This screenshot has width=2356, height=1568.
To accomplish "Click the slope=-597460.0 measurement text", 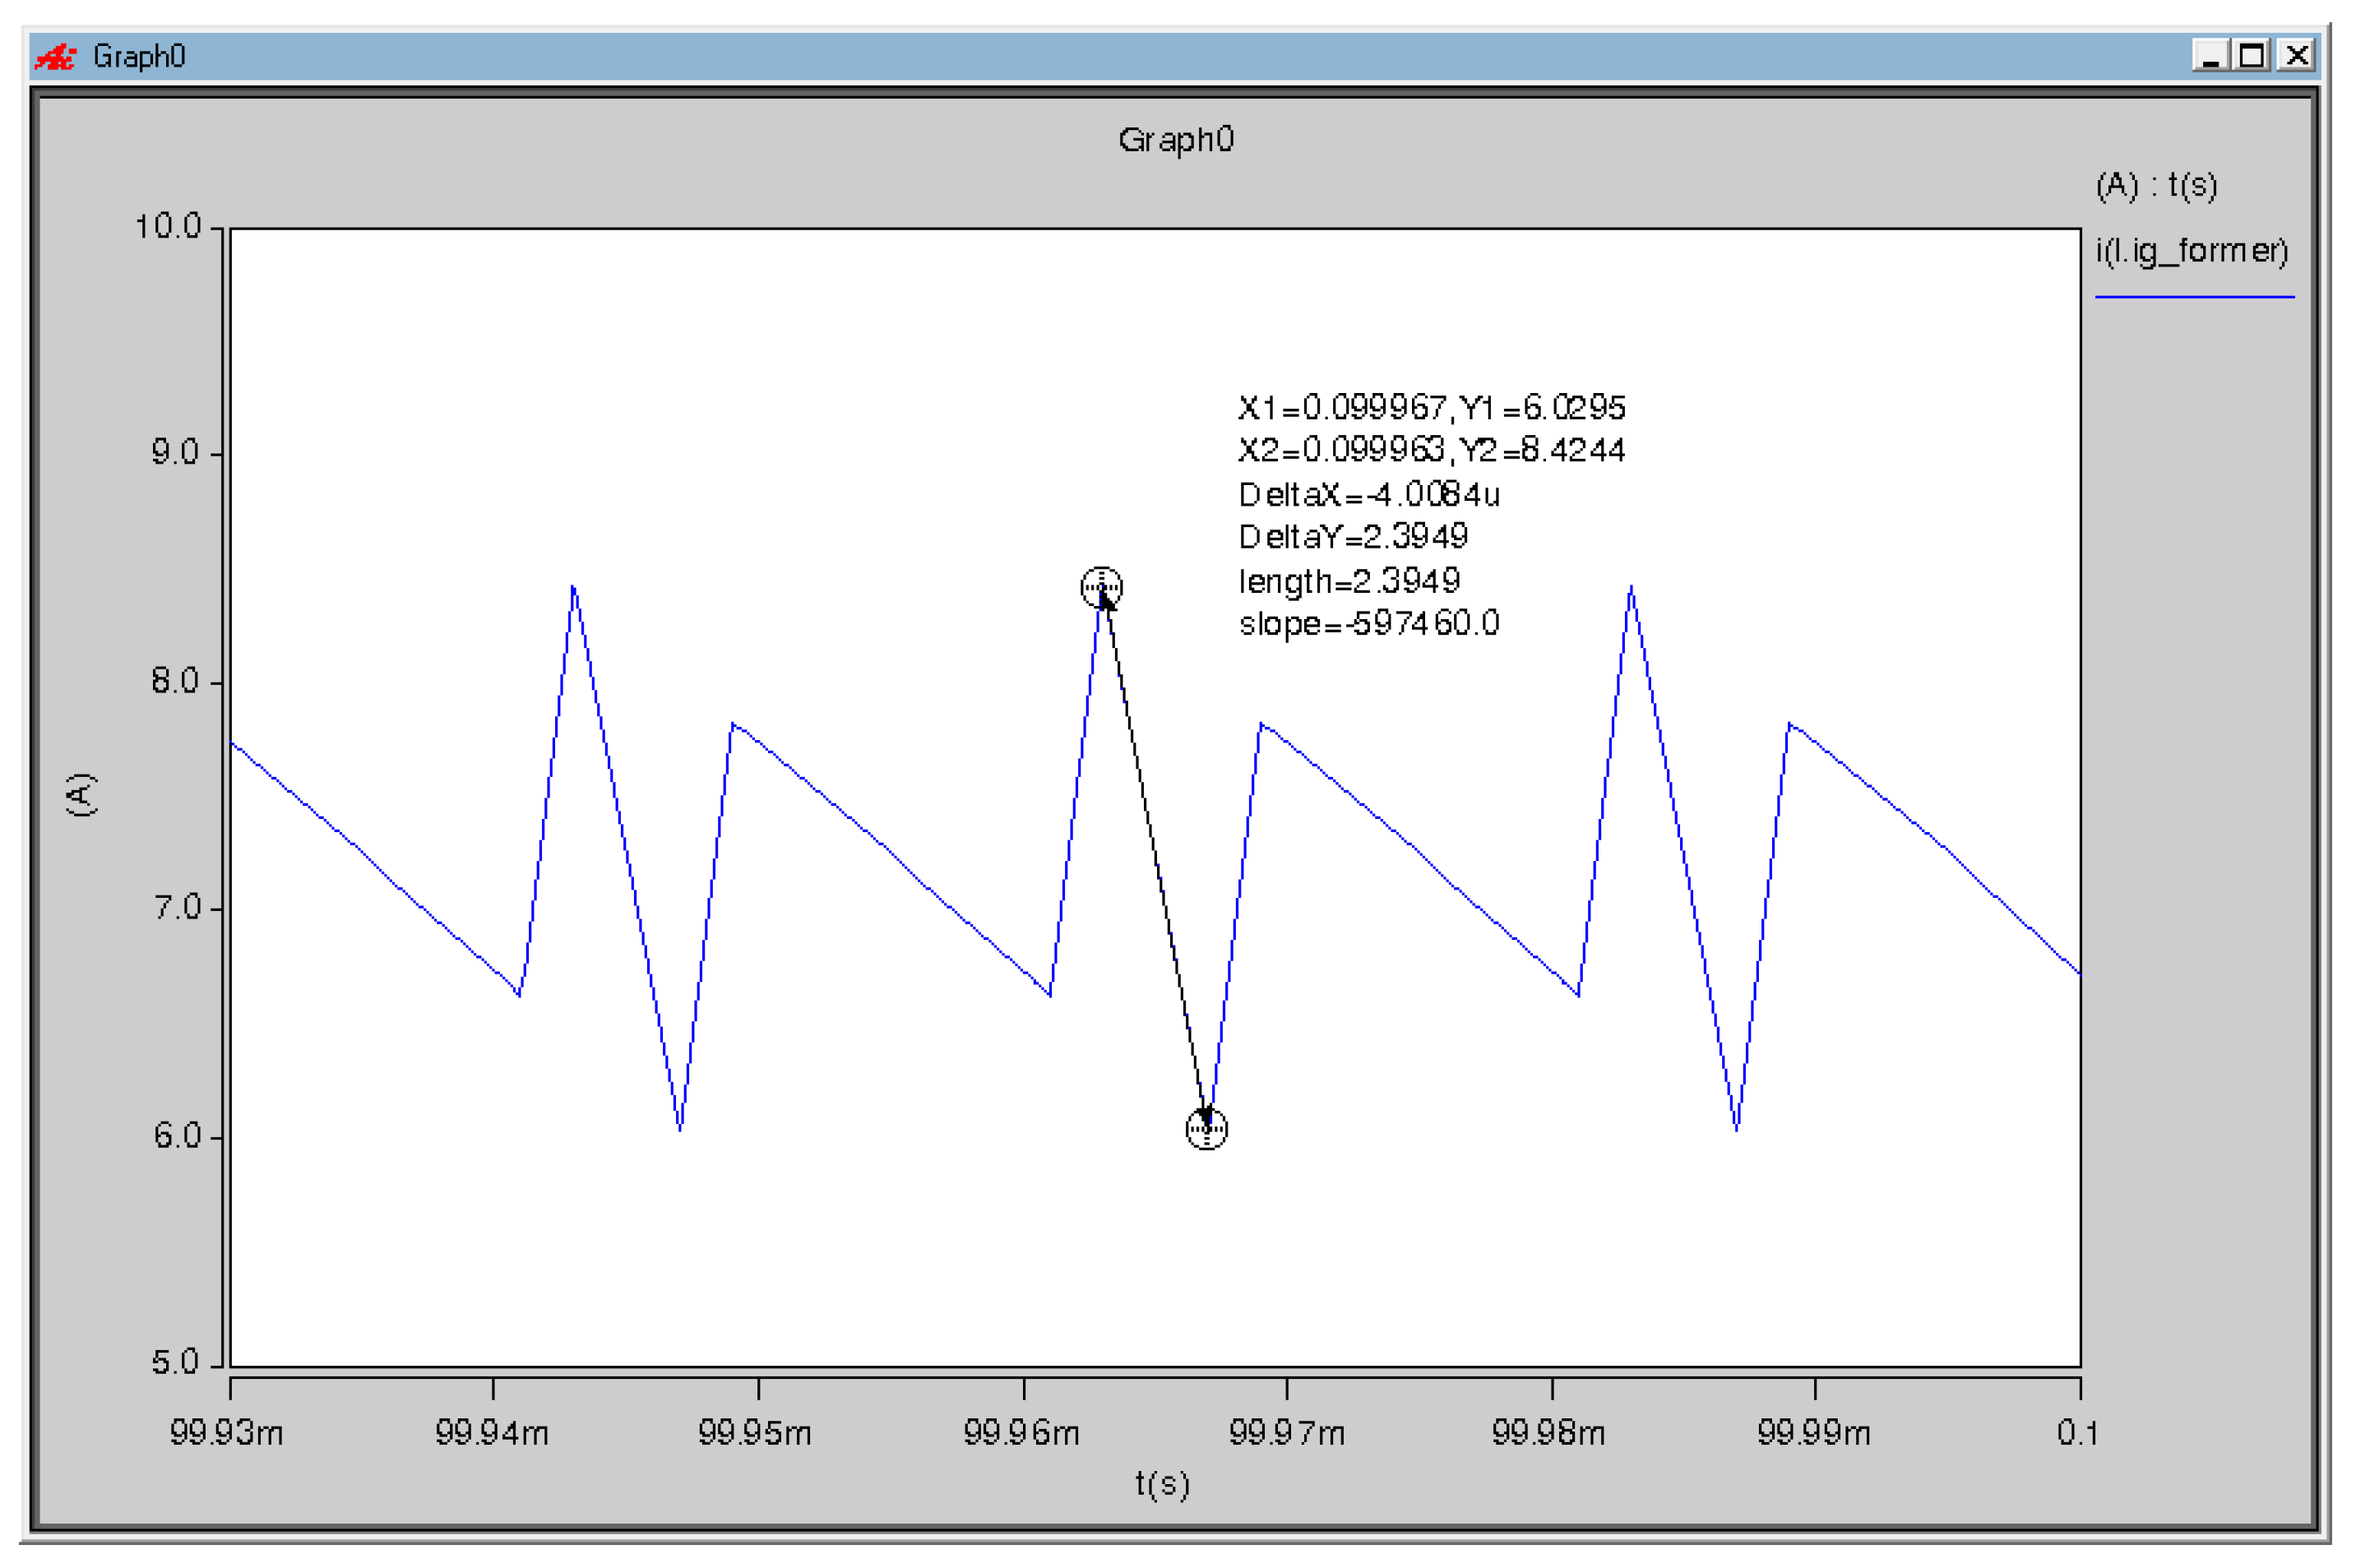I will coord(1368,624).
